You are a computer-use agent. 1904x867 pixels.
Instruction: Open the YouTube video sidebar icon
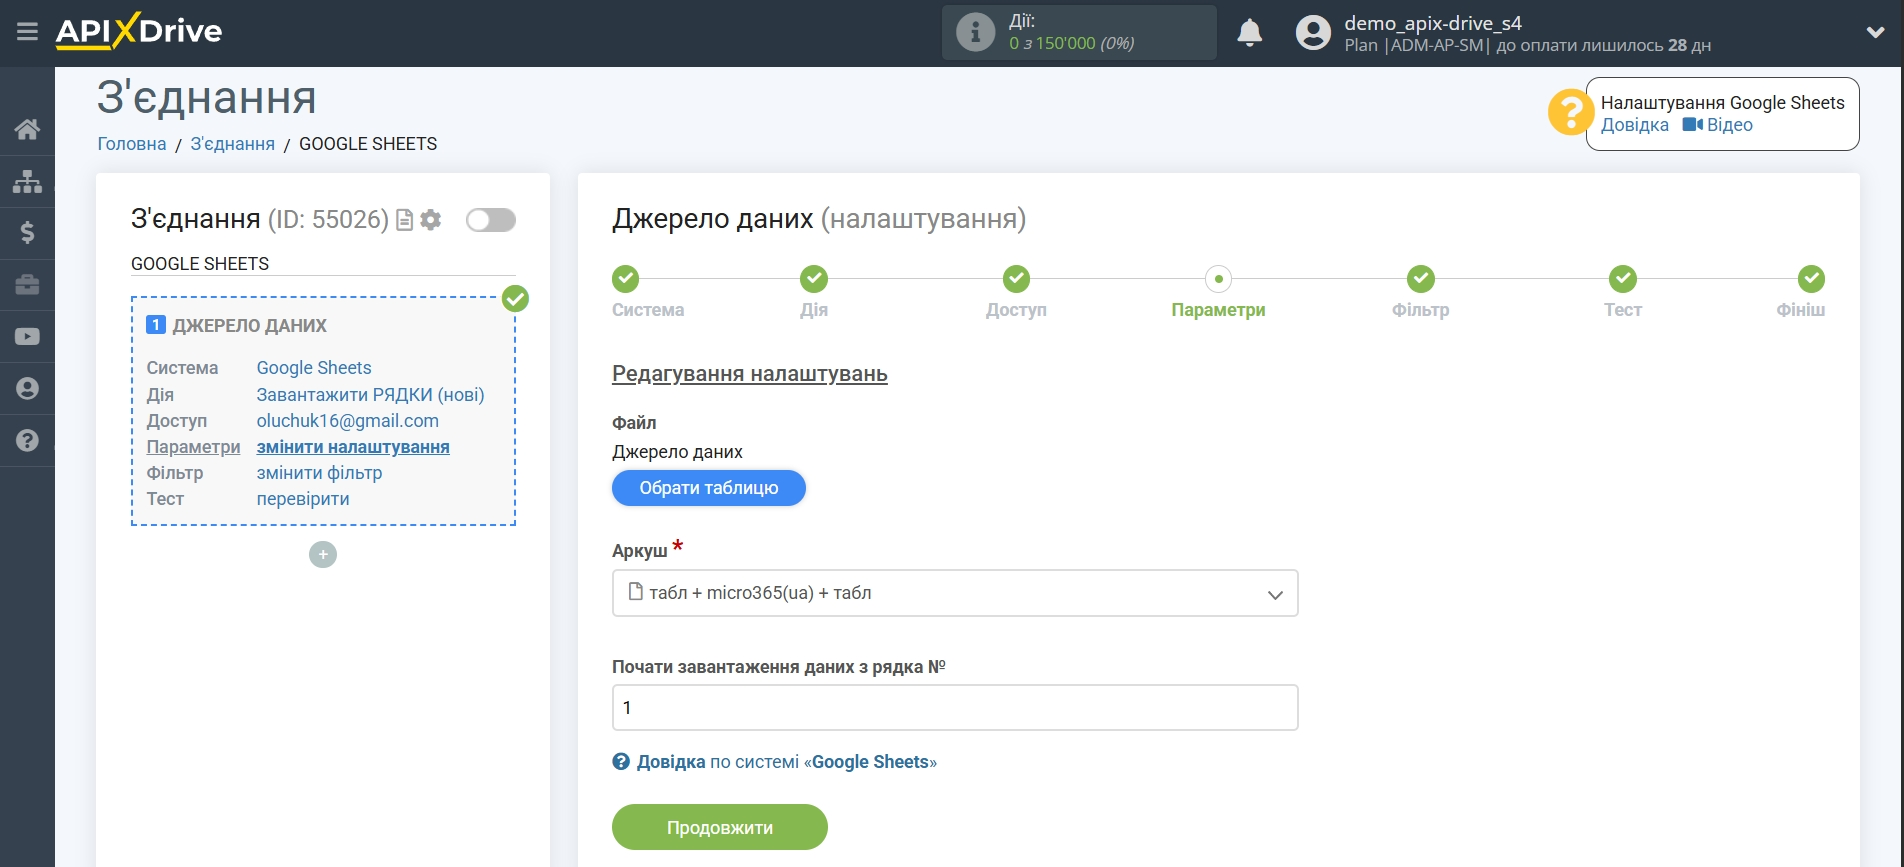27,337
